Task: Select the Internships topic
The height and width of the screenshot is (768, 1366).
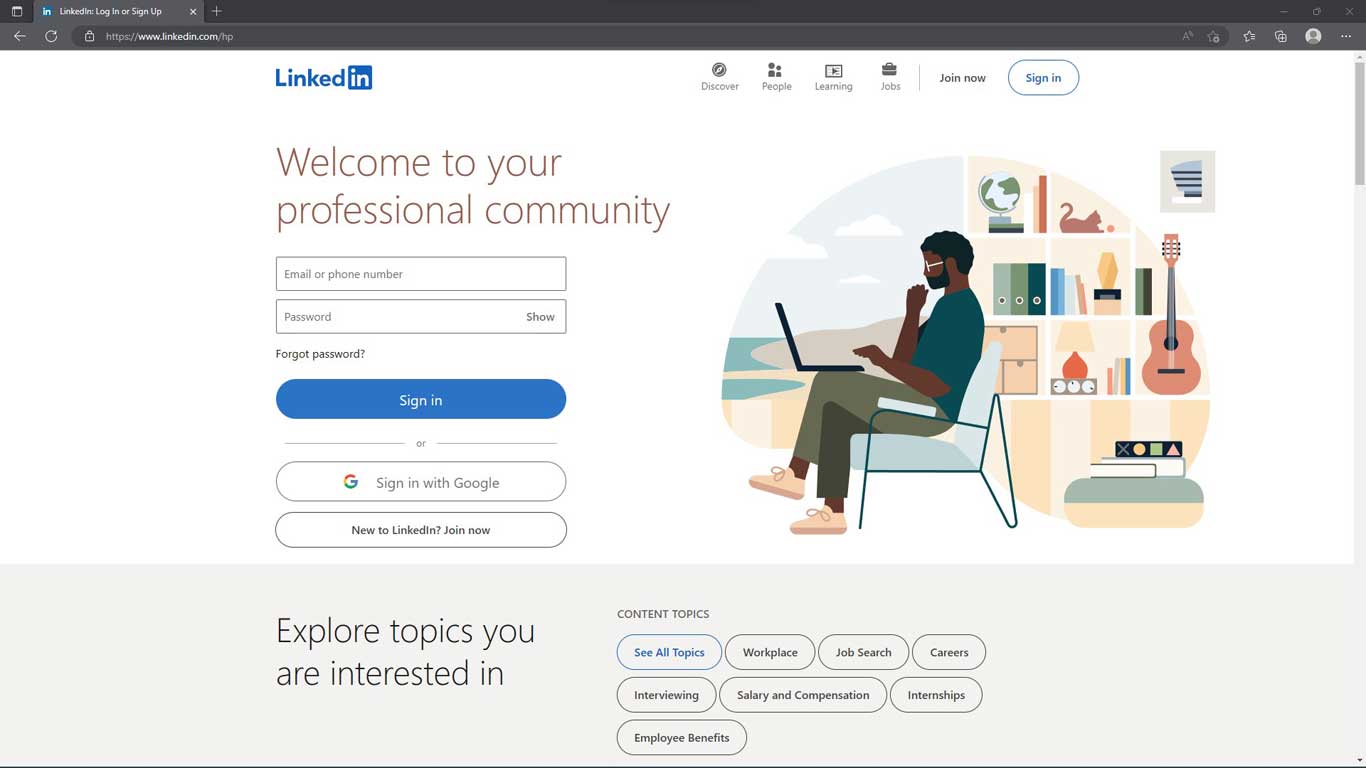Action: [936, 695]
